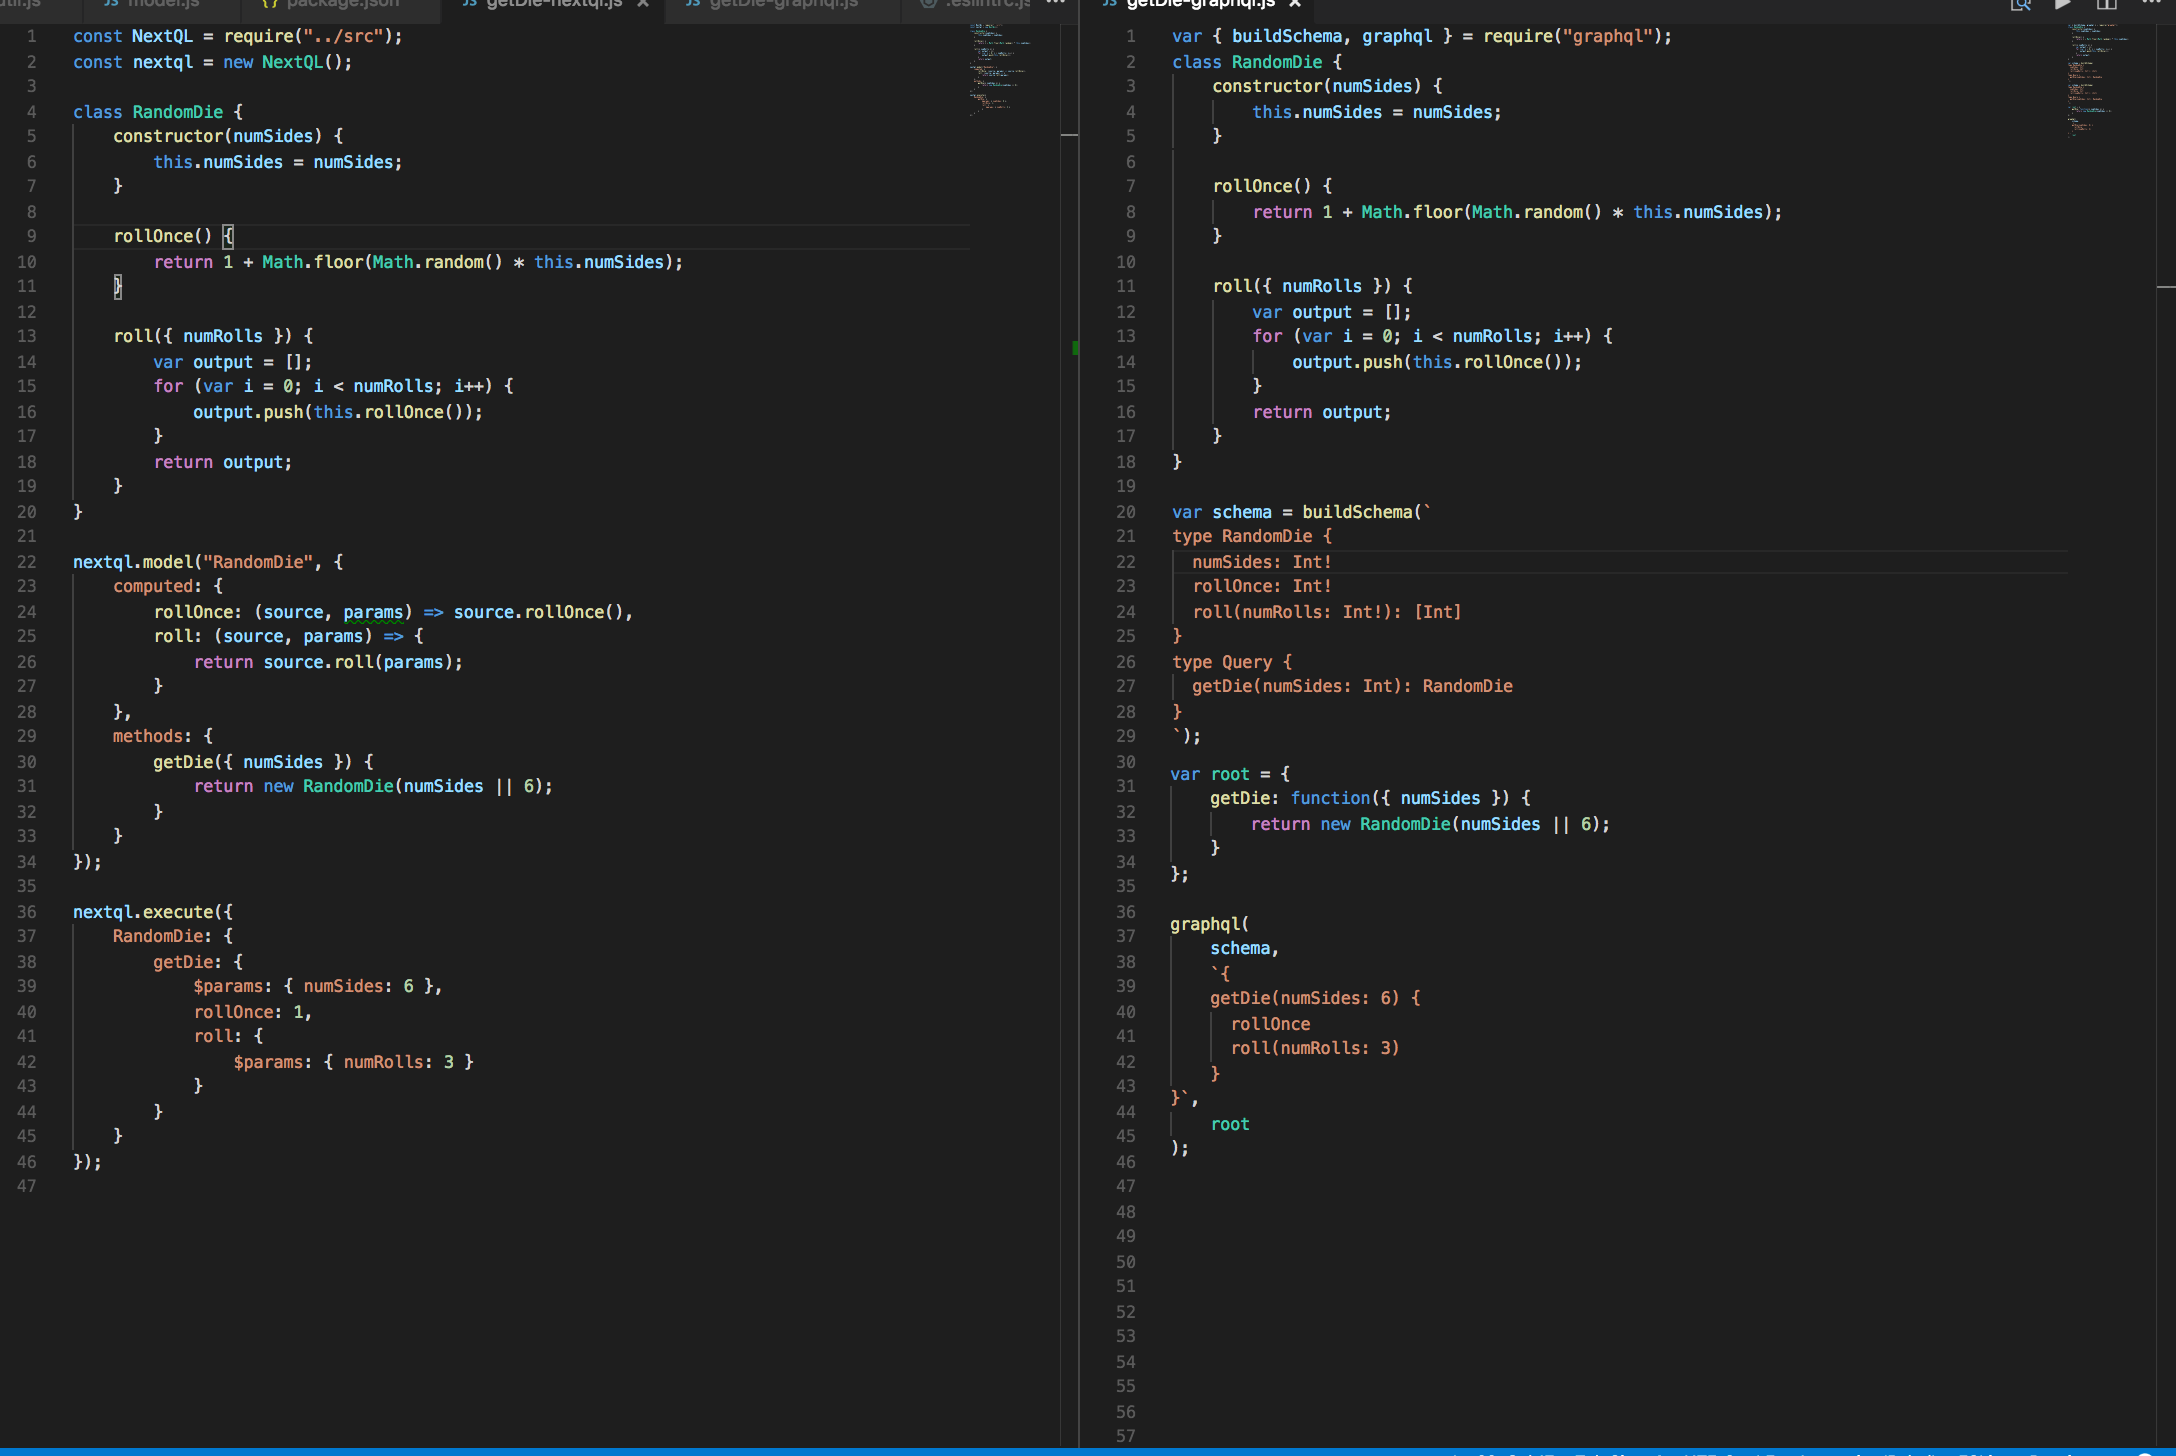This screenshot has width=2176, height=1456.
Task: Open more actions menu of left editor group
Action: [1055, 4]
